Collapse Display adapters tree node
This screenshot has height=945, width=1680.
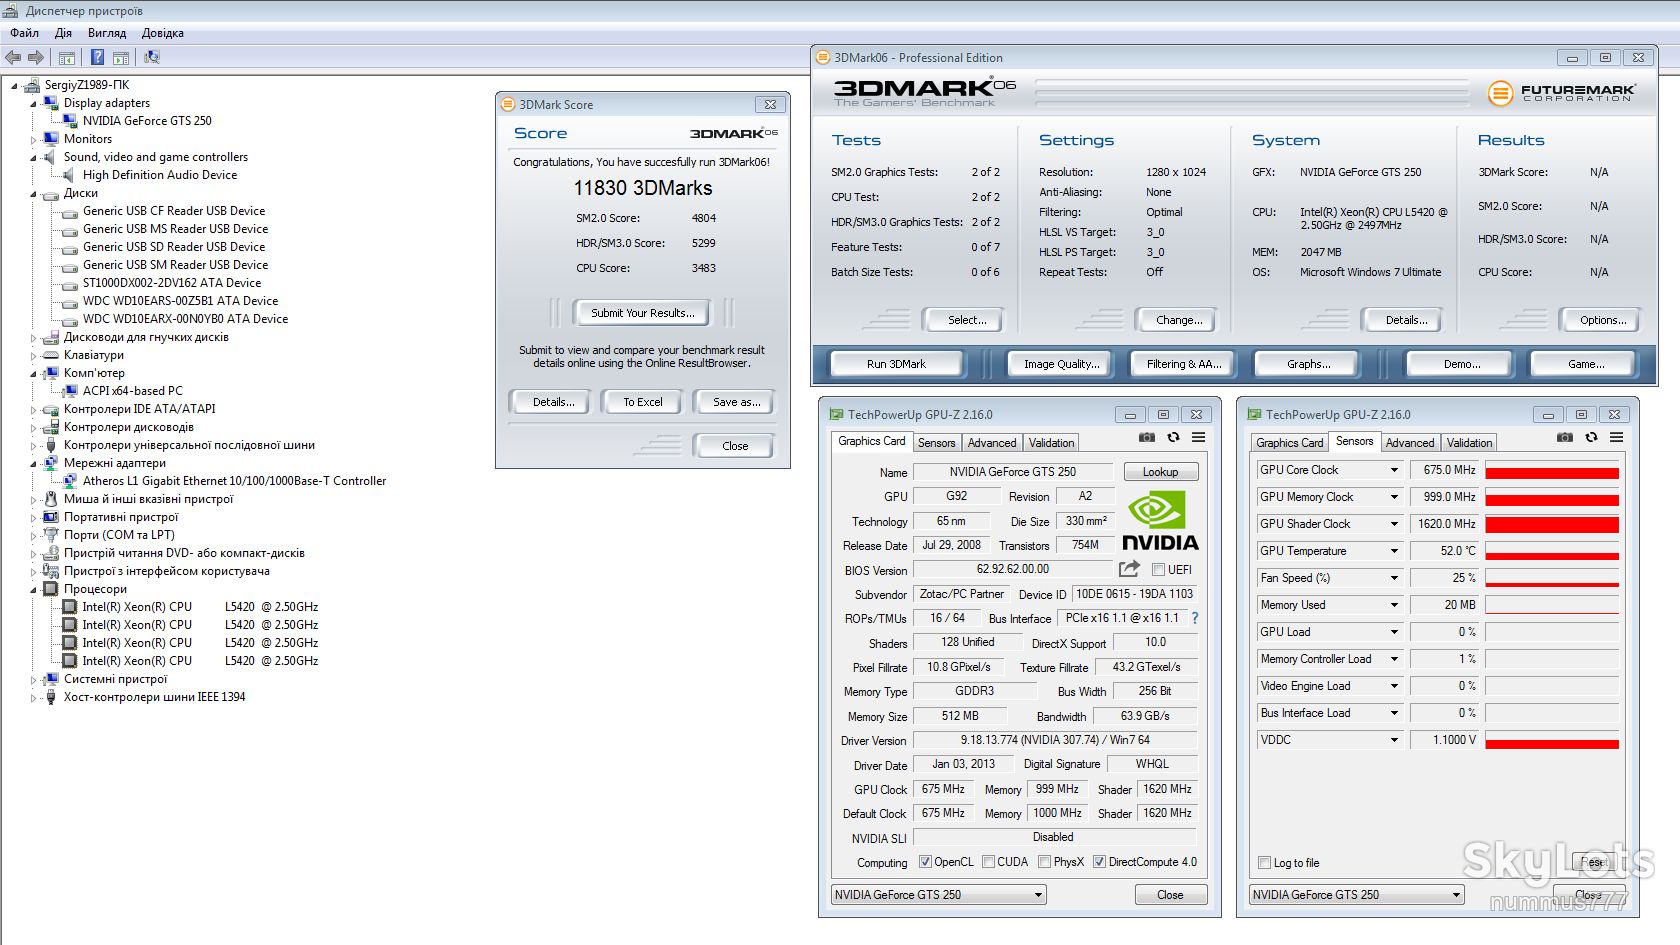point(34,104)
